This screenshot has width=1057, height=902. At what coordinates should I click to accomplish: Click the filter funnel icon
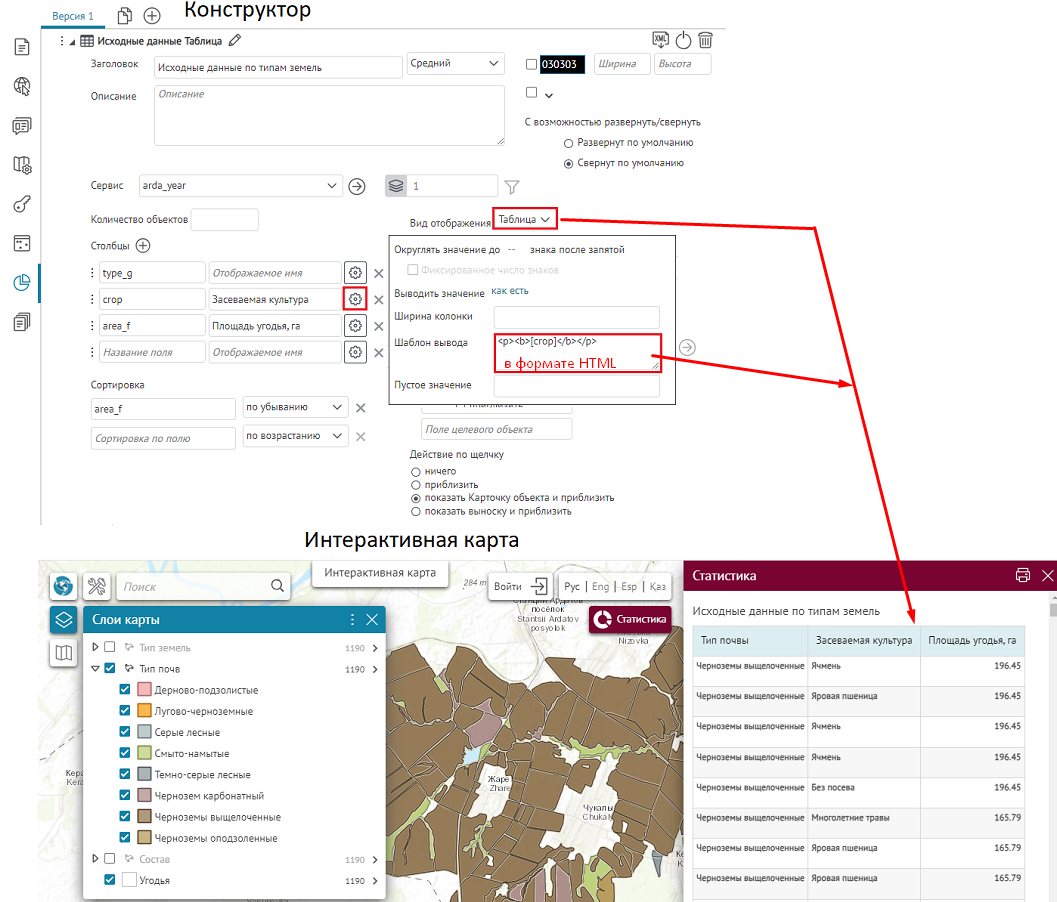tap(512, 186)
